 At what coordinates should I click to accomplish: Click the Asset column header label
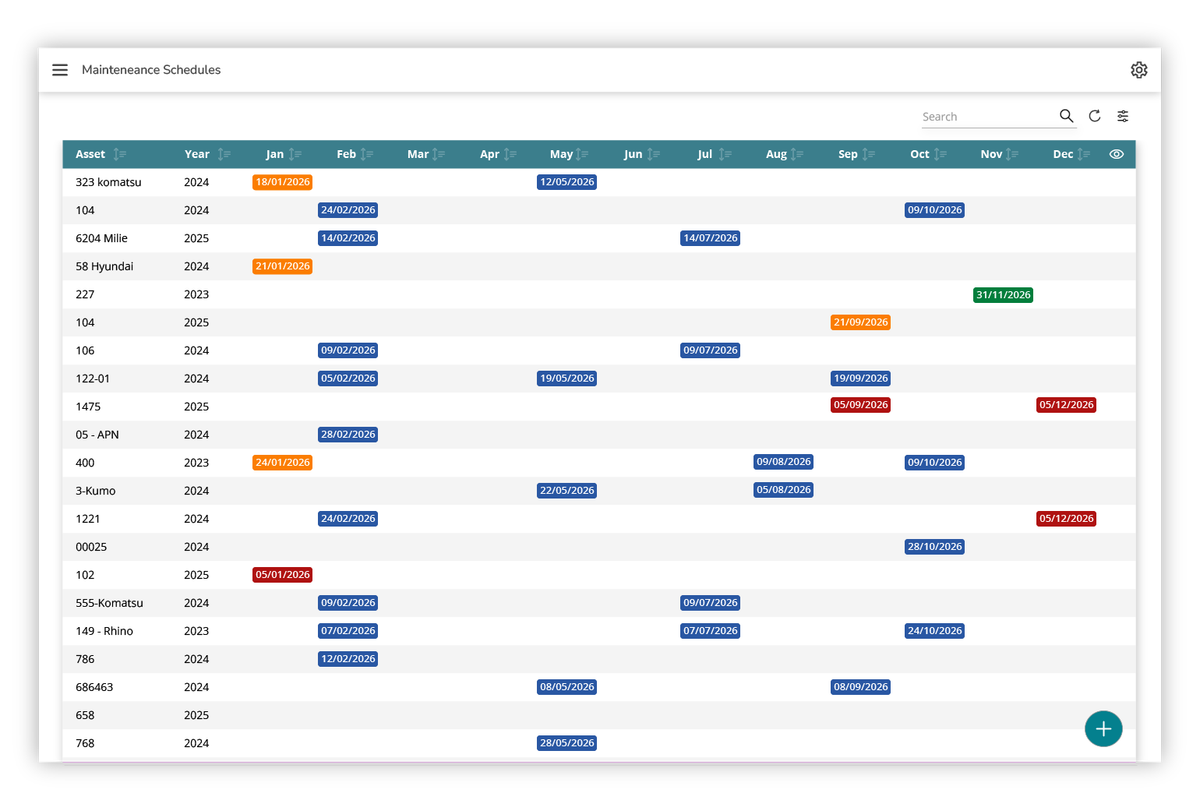coord(90,154)
